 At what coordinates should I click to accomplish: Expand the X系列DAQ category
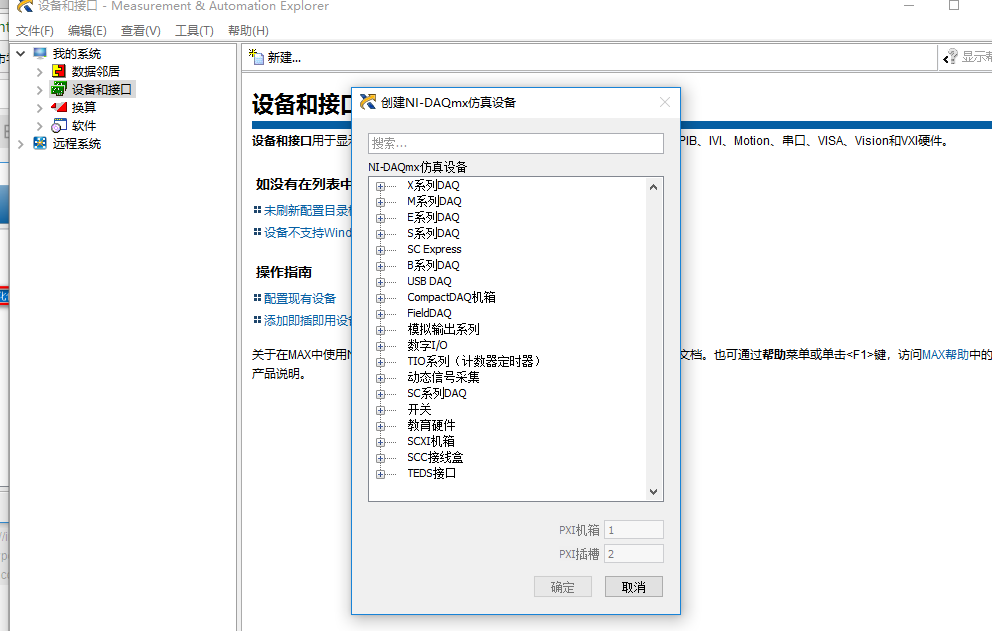[x=381, y=185]
